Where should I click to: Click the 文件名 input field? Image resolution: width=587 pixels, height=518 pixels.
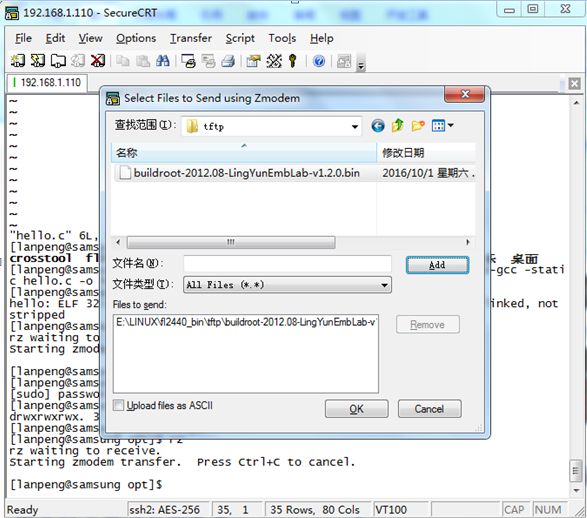point(287,264)
